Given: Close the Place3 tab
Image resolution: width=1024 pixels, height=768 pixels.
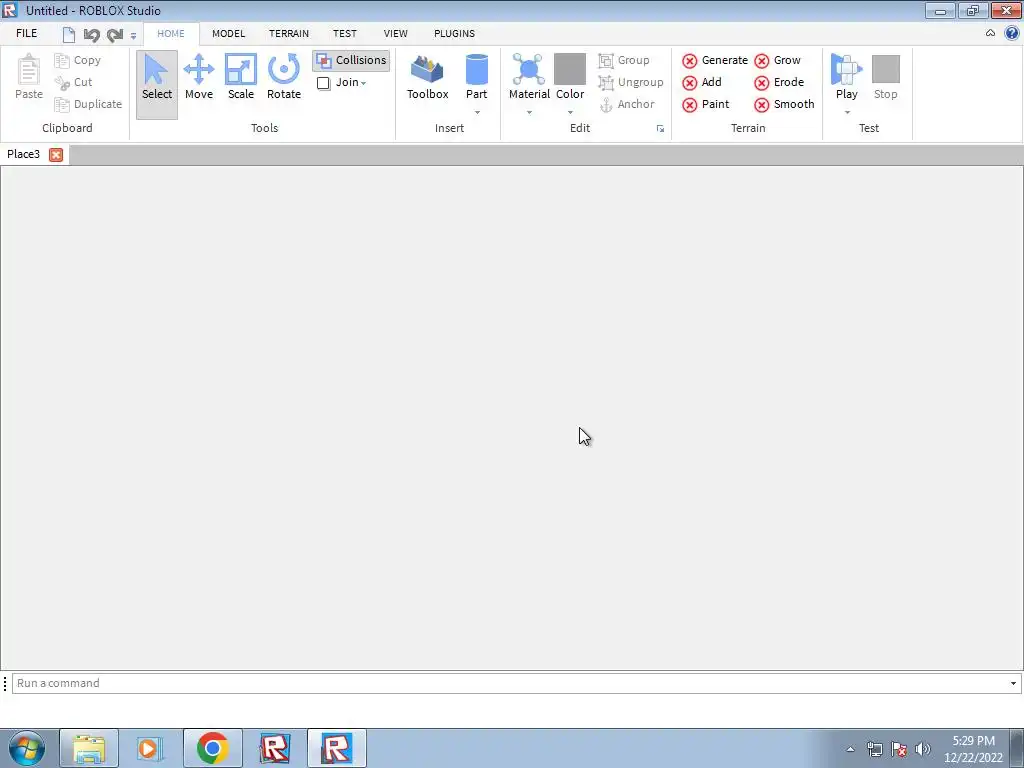Looking at the screenshot, I should pos(56,155).
